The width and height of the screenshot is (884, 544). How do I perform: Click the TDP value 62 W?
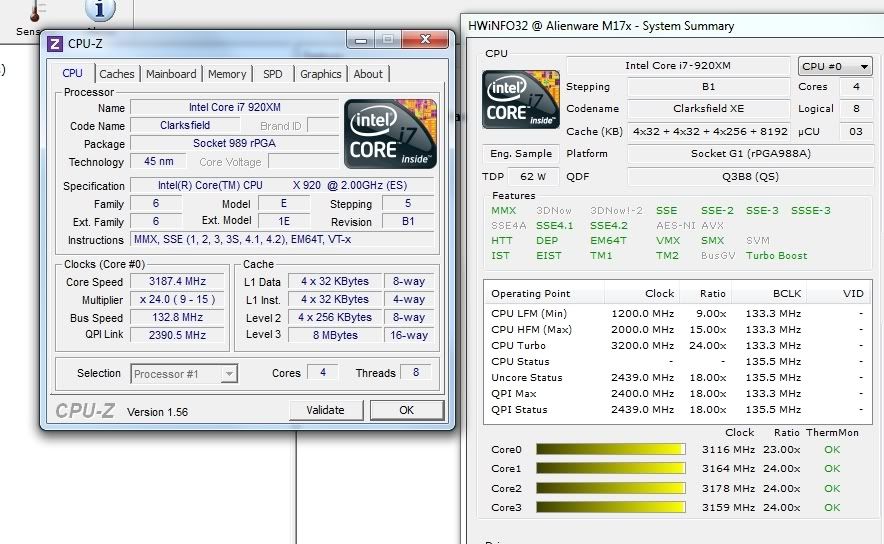[533, 176]
